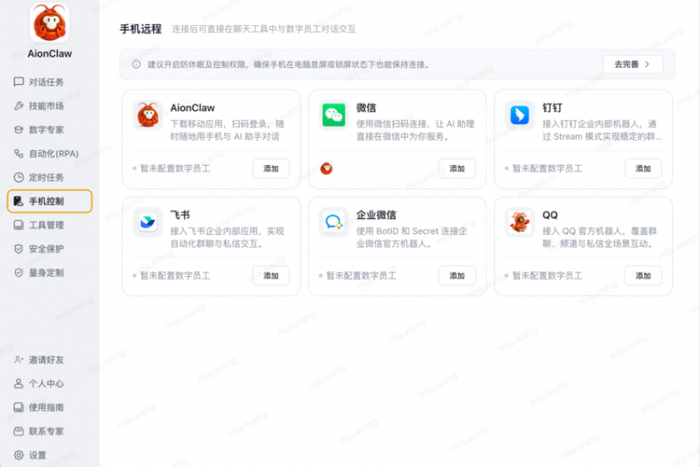This screenshot has height=467, width=700.
Task: Click the AionClaw name under the logo
Action: (50, 54)
